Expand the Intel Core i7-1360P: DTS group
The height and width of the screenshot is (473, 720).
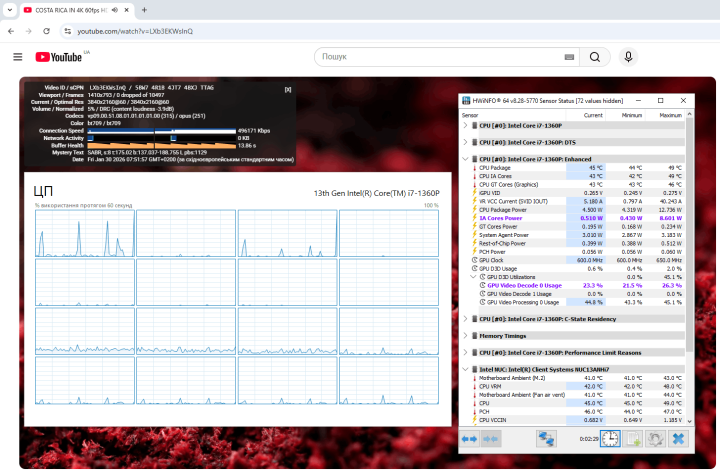coord(465,142)
